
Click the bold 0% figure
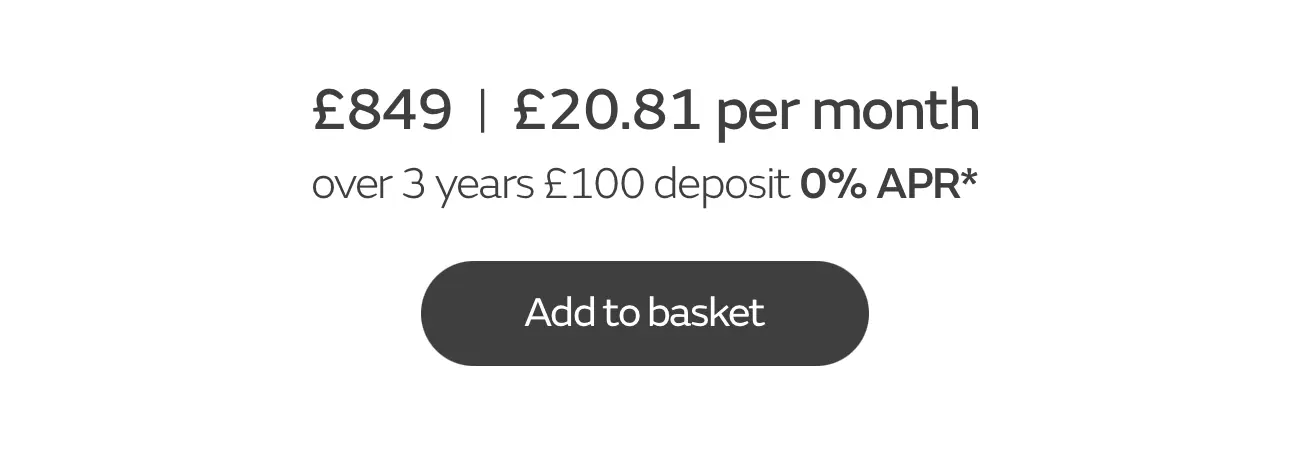click(833, 184)
